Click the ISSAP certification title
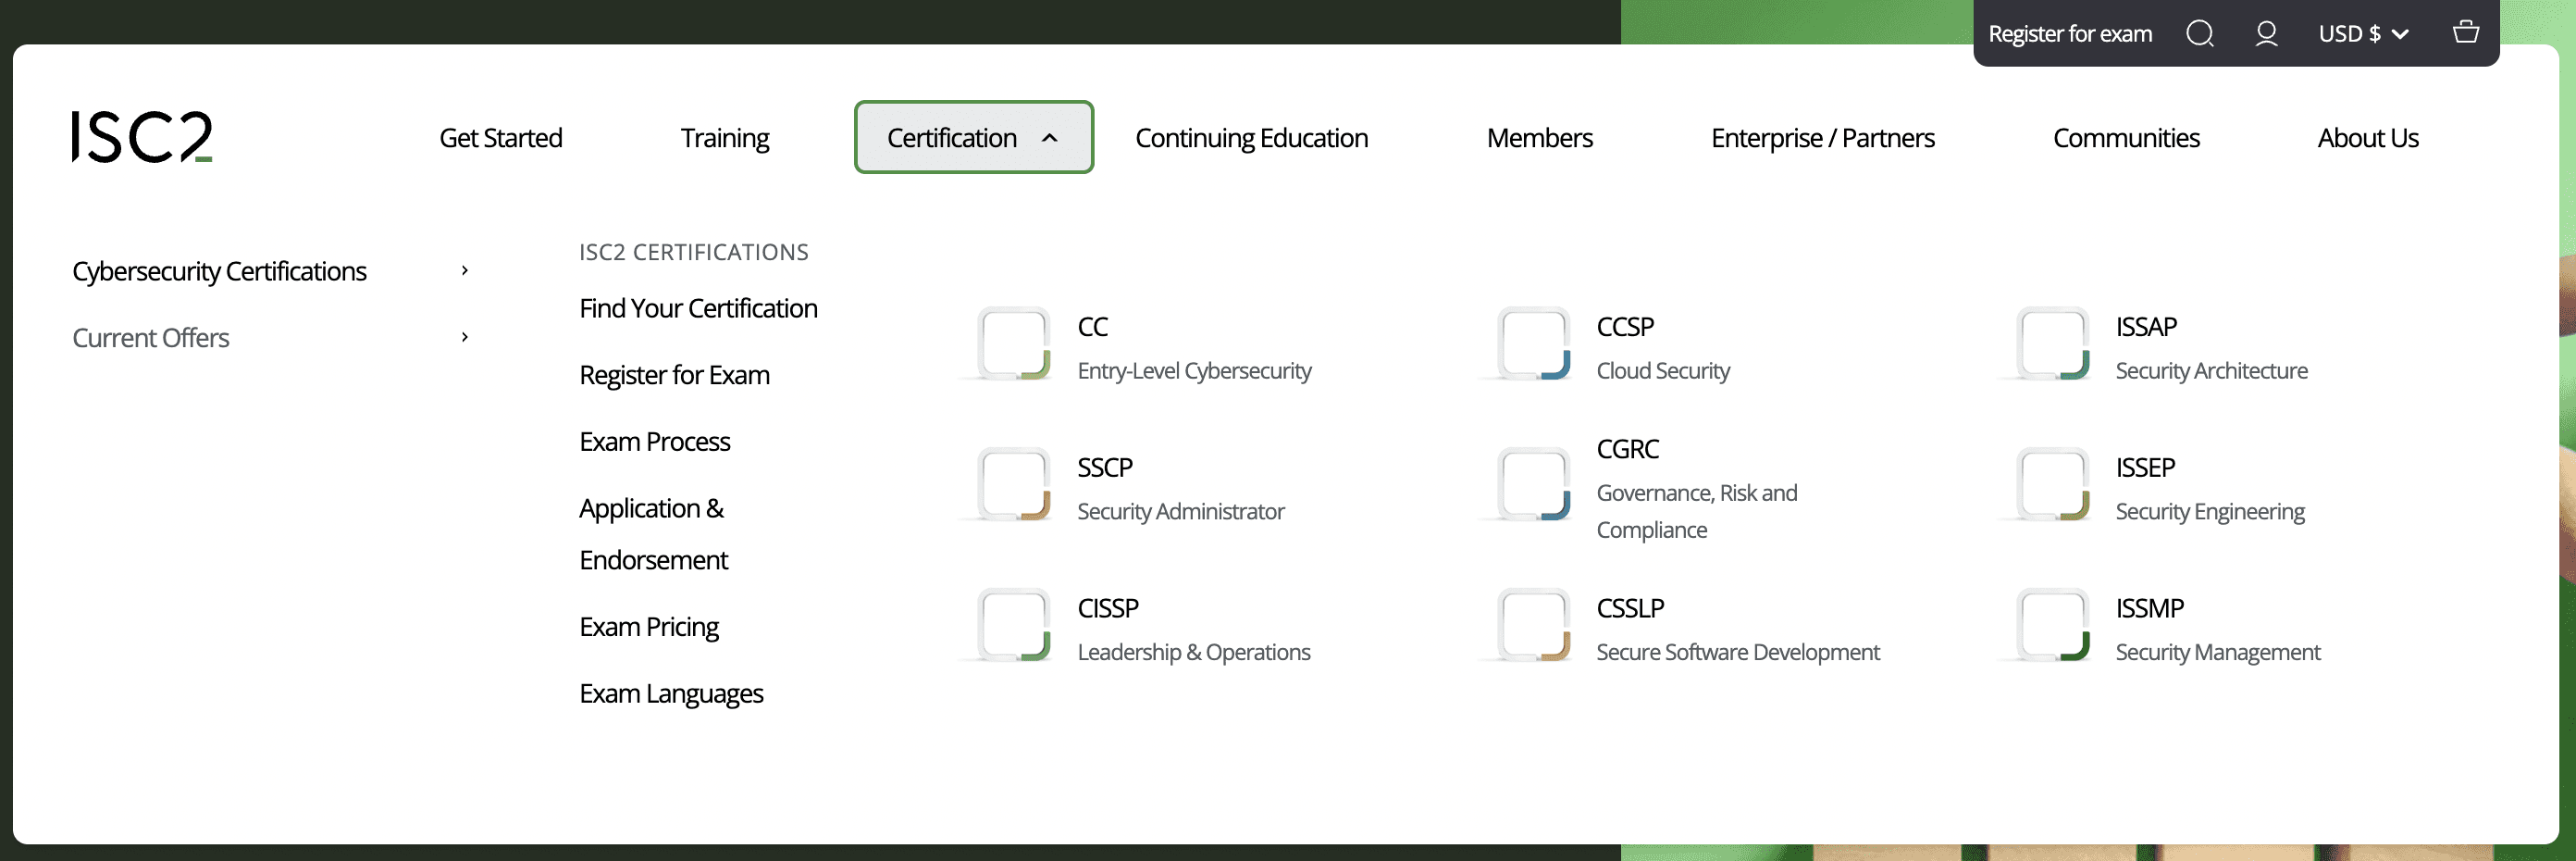Image resolution: width=2576 pixels, height=861 pixels. [2146, 327]
